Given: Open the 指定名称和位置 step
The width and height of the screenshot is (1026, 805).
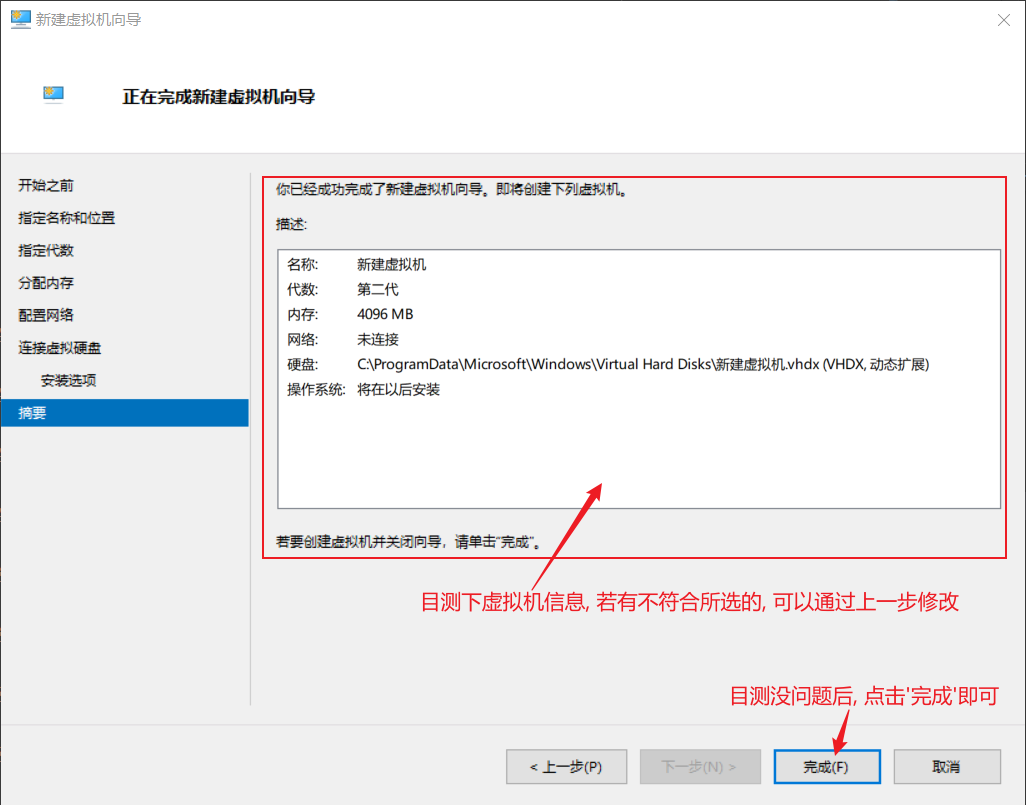Looking at the screenshot, I should click(67, 218).
